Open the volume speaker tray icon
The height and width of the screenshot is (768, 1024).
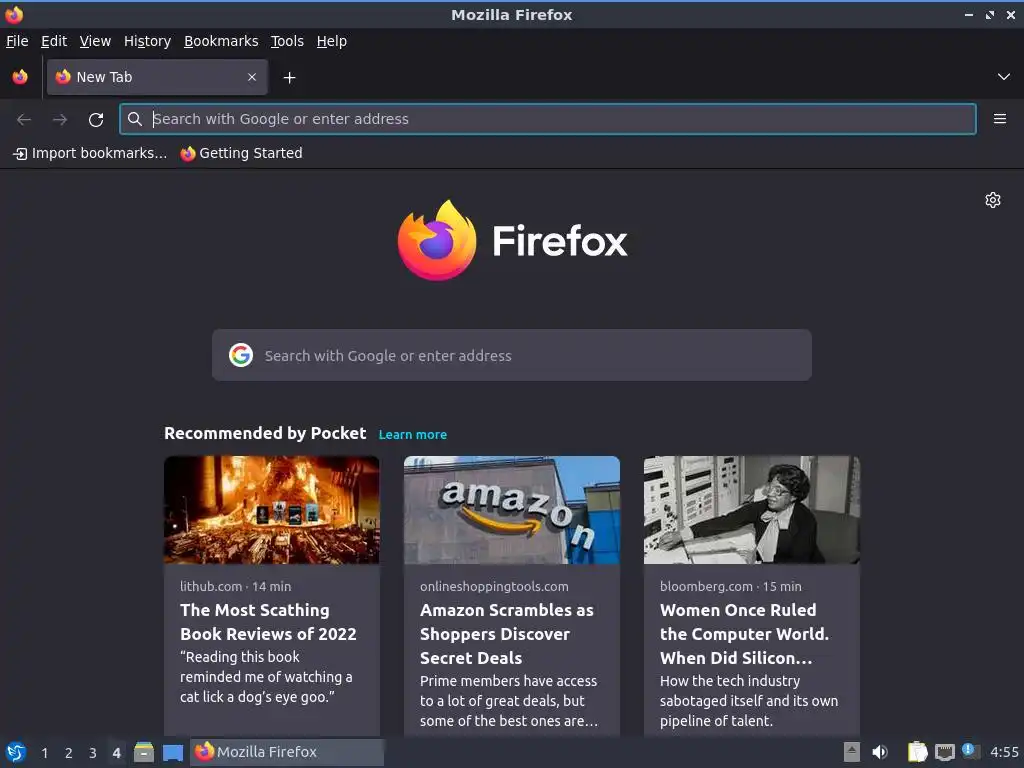tap(880, 752)
